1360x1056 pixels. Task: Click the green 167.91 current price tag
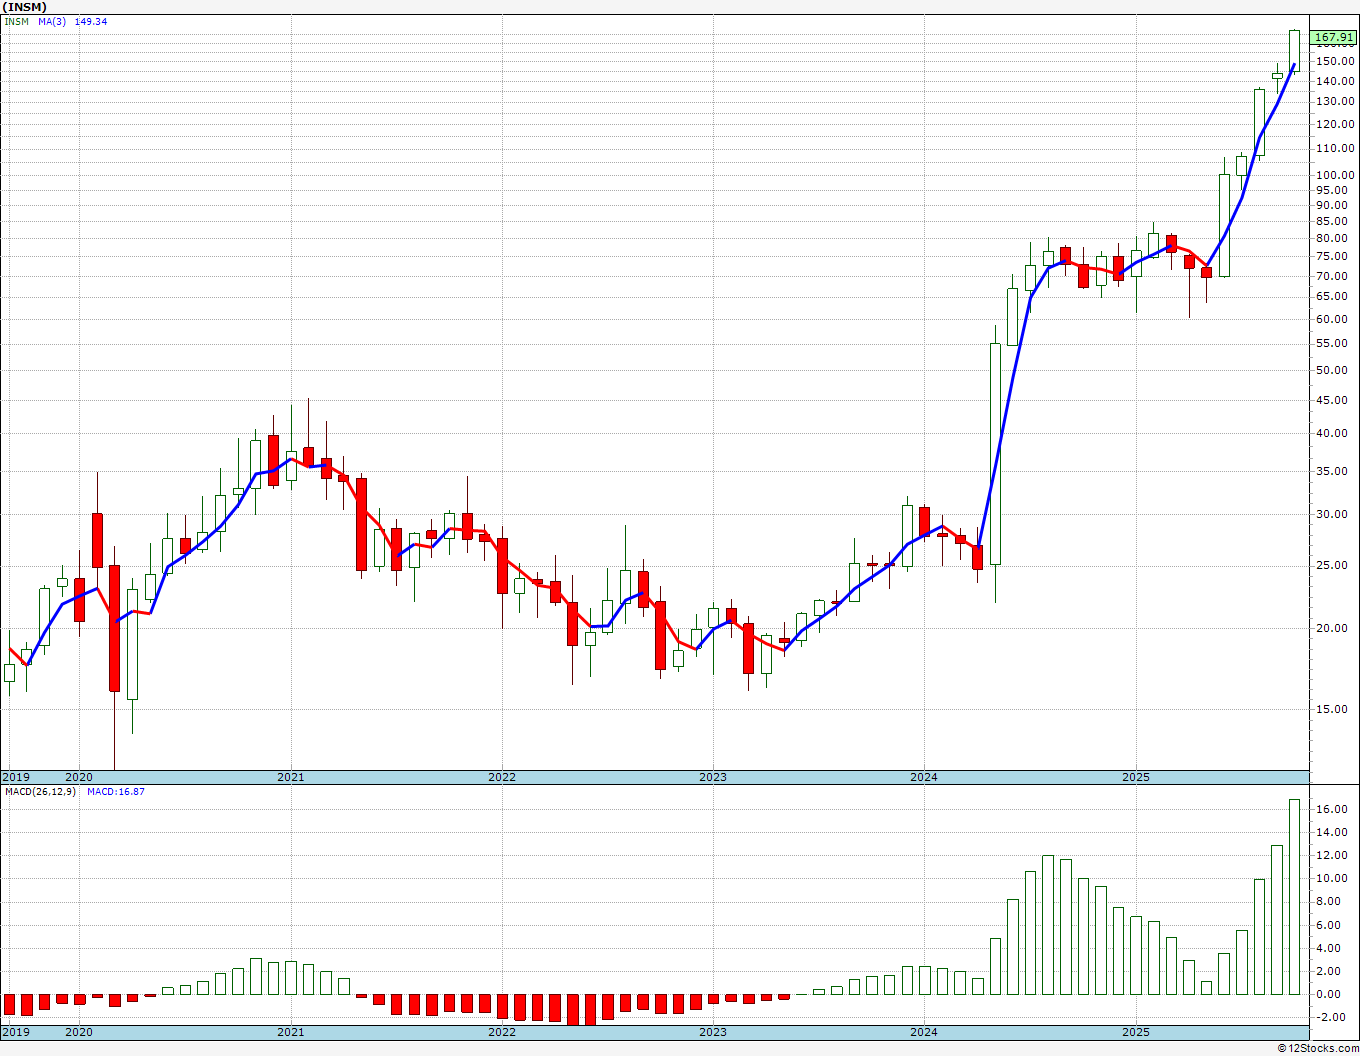1334,38
